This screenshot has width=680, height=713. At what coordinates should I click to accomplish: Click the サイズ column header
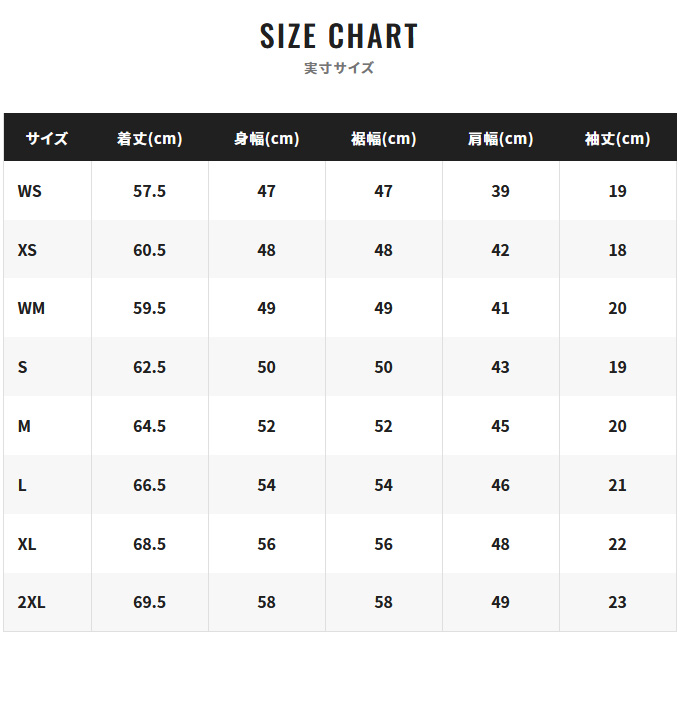coord(47,138)
